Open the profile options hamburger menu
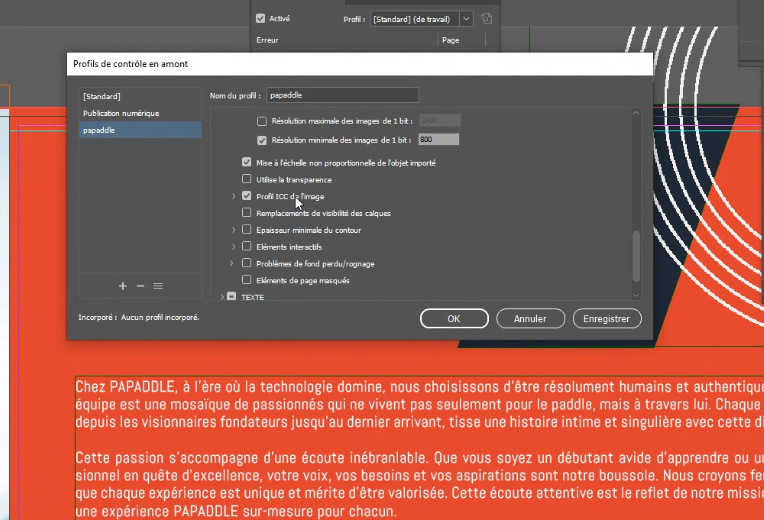Image resolution: width=764 pixels, height=520 pixels. [158, 286]
